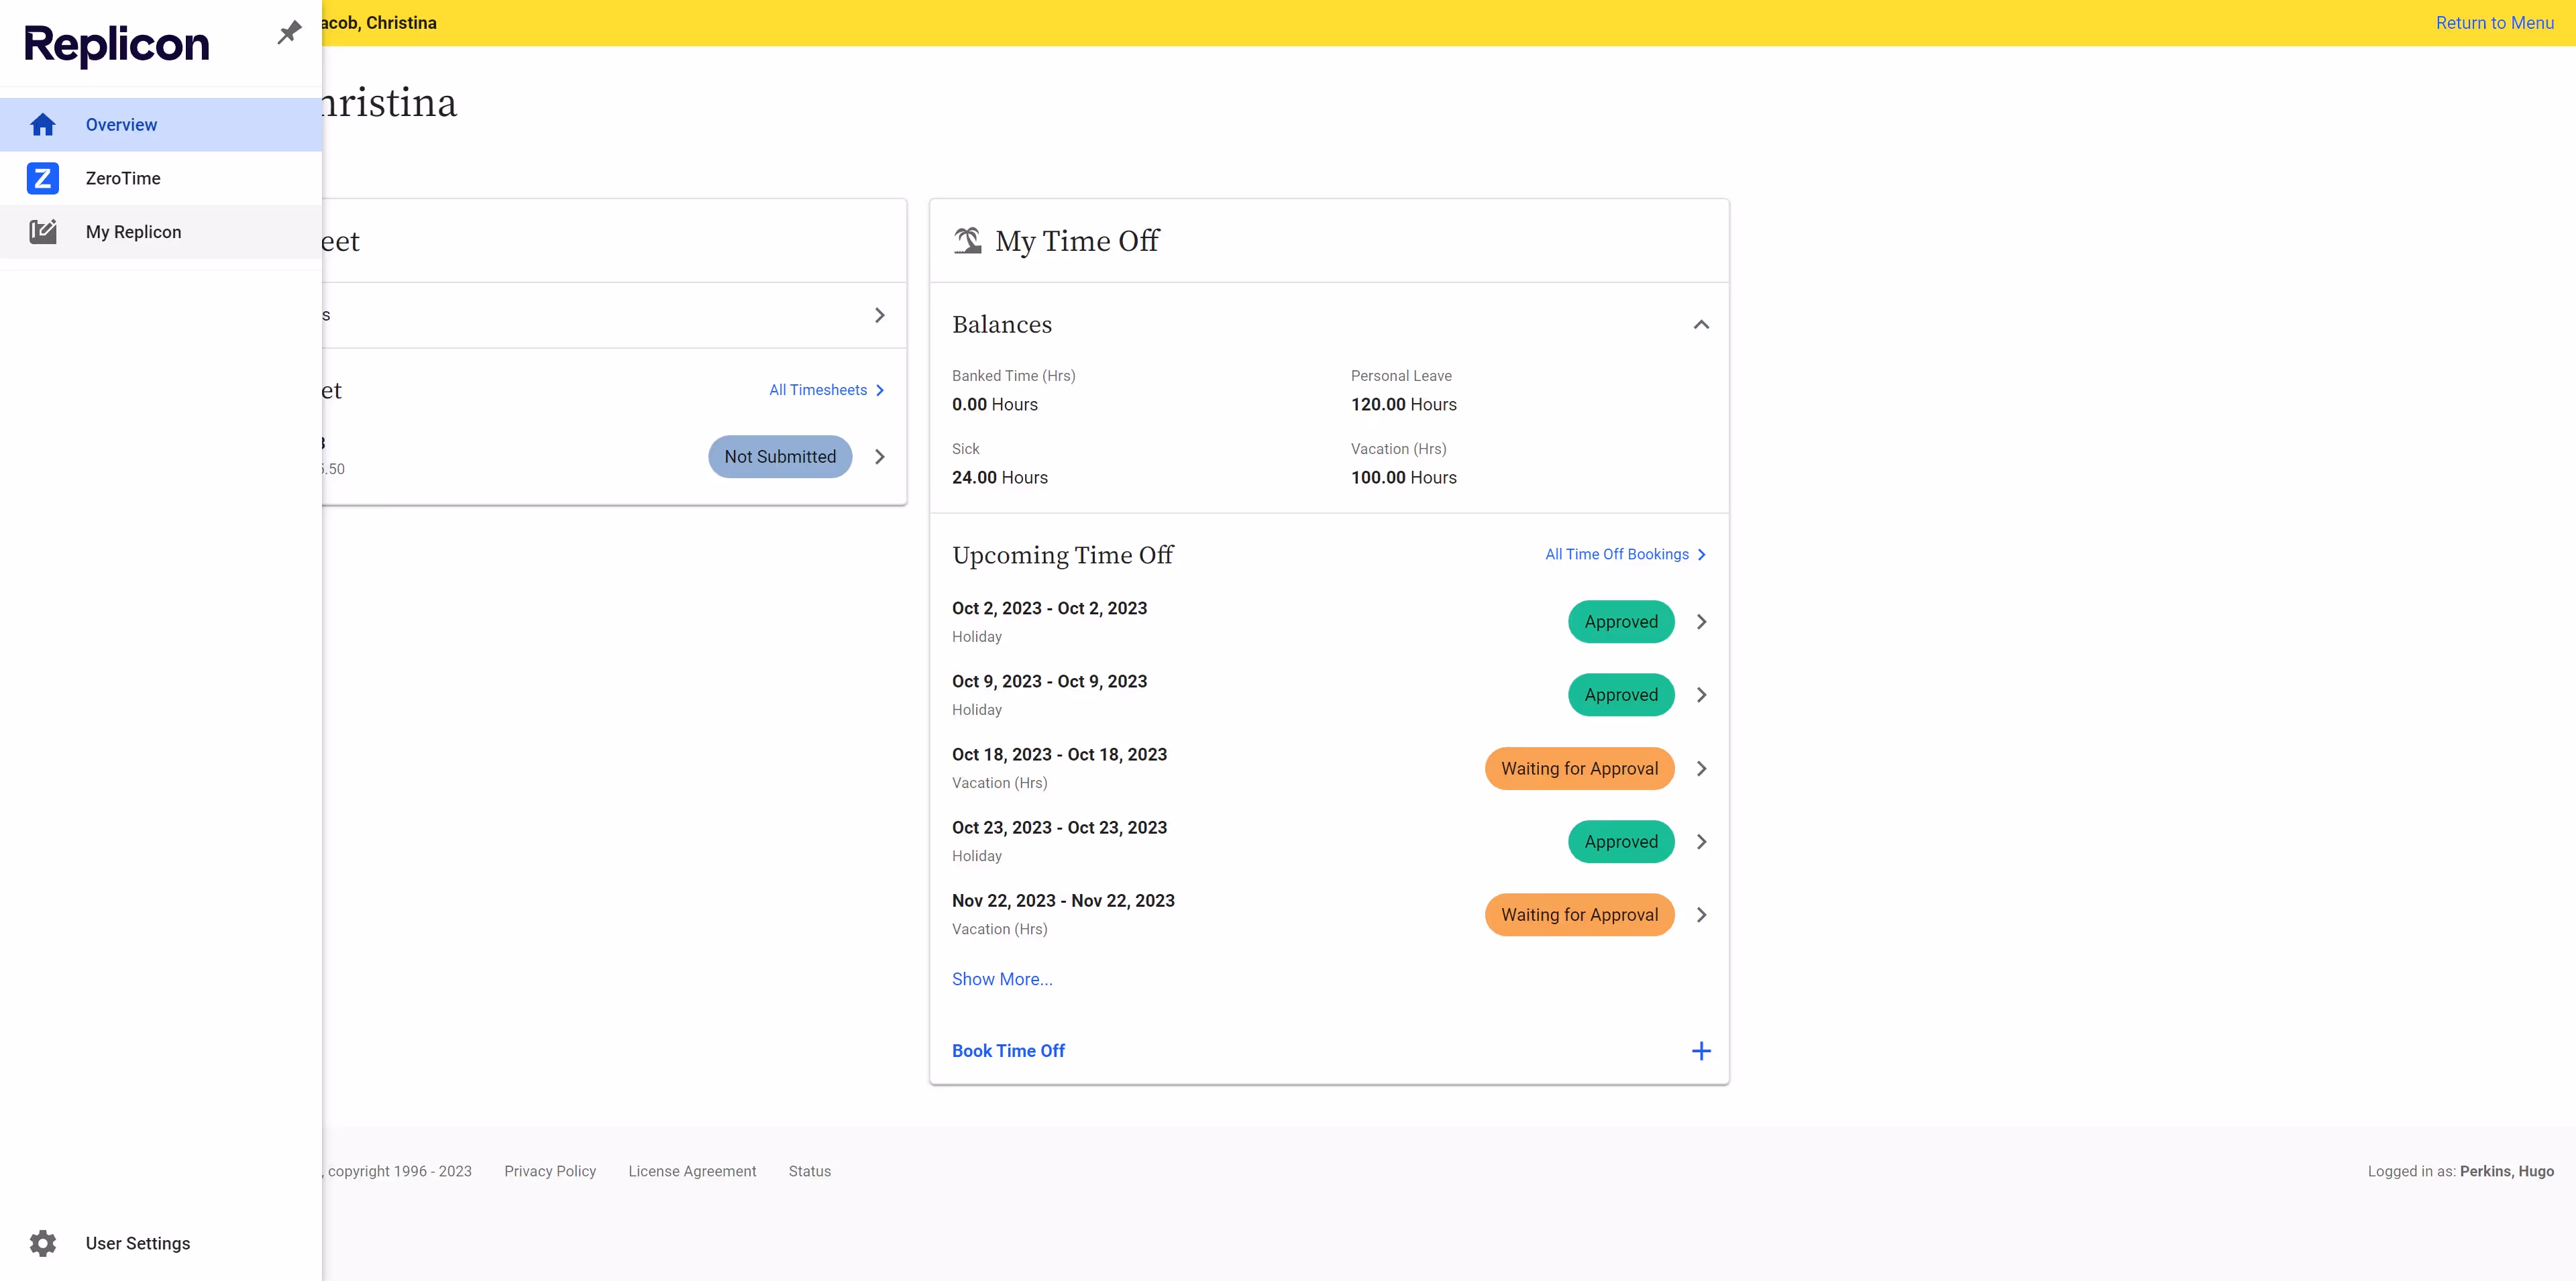Click the ZeroTime Z icon

tap(42, 178)
